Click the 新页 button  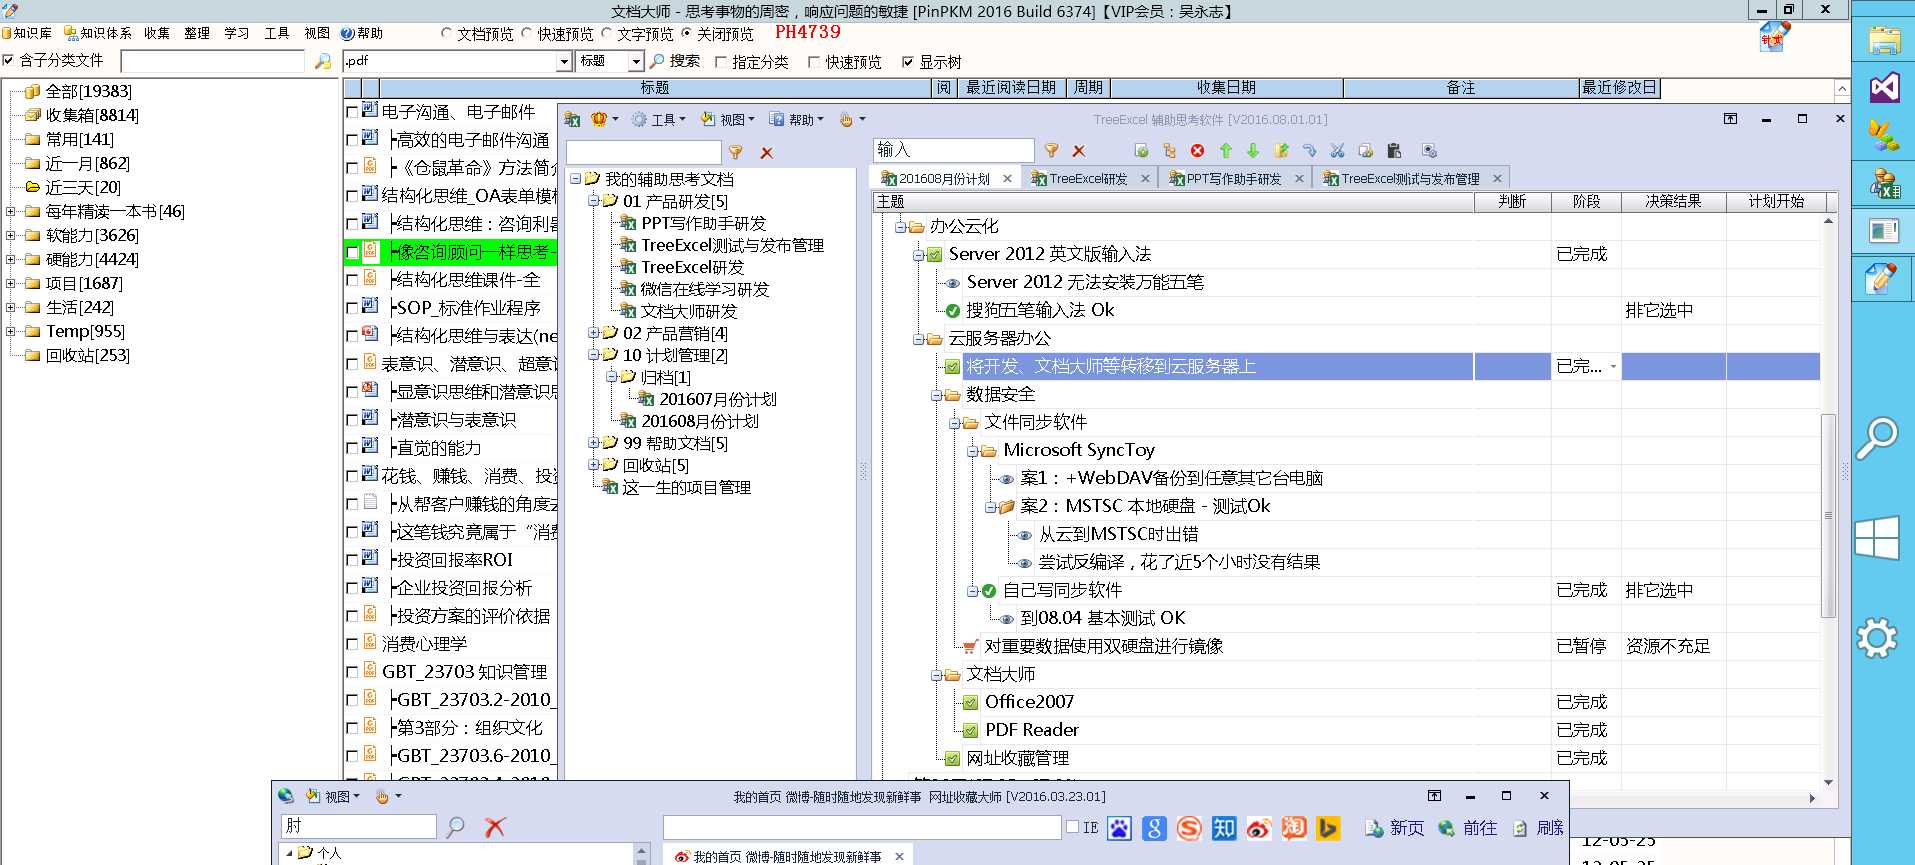coord(1395,828)
